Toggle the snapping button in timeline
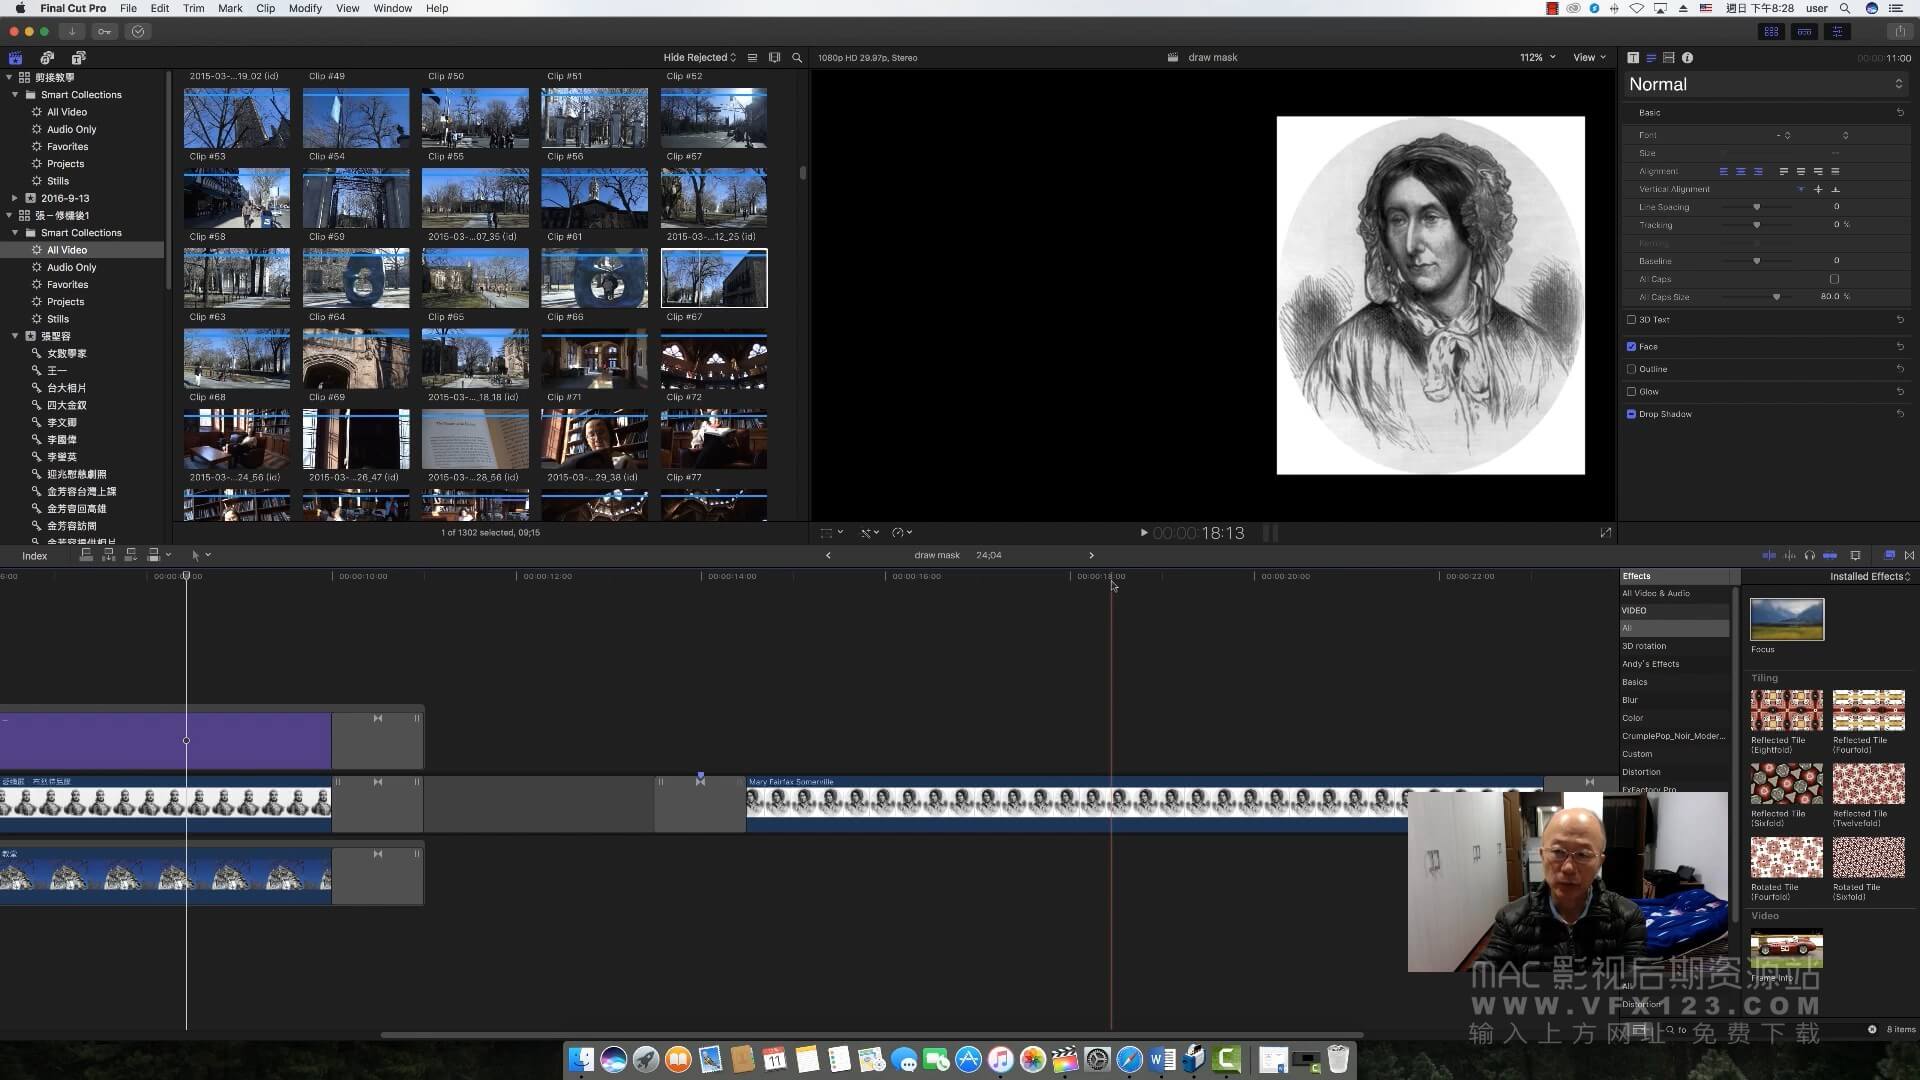 click(1830, 555)
